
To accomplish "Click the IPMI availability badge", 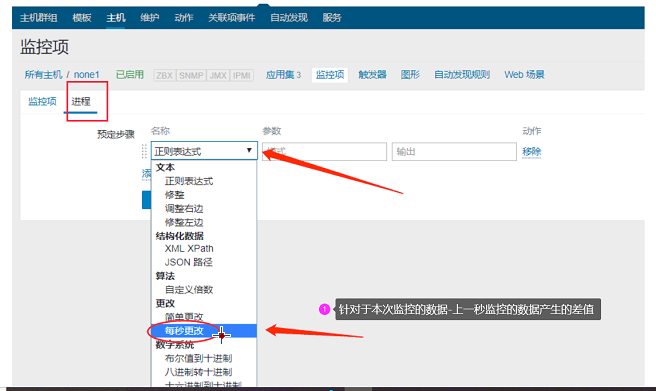I will (x=241, y=75).
